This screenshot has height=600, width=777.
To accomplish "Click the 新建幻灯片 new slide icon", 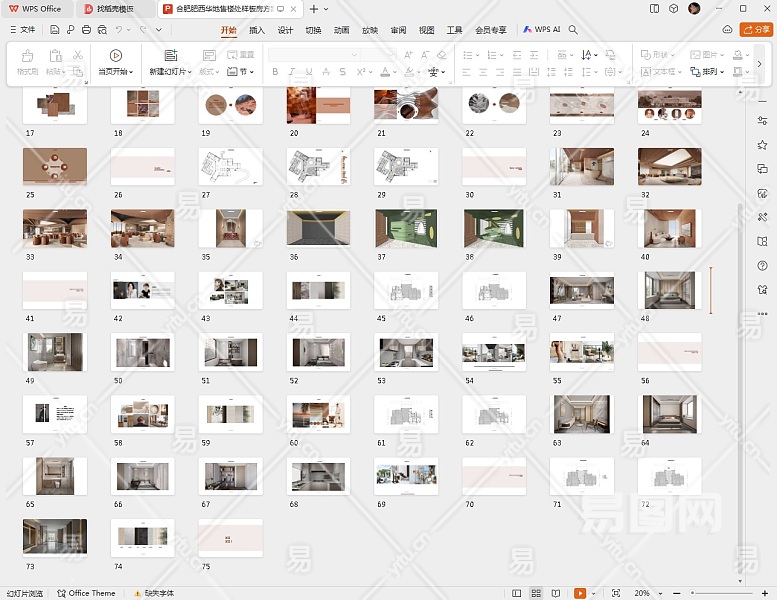I will click(x=170, y=56).
